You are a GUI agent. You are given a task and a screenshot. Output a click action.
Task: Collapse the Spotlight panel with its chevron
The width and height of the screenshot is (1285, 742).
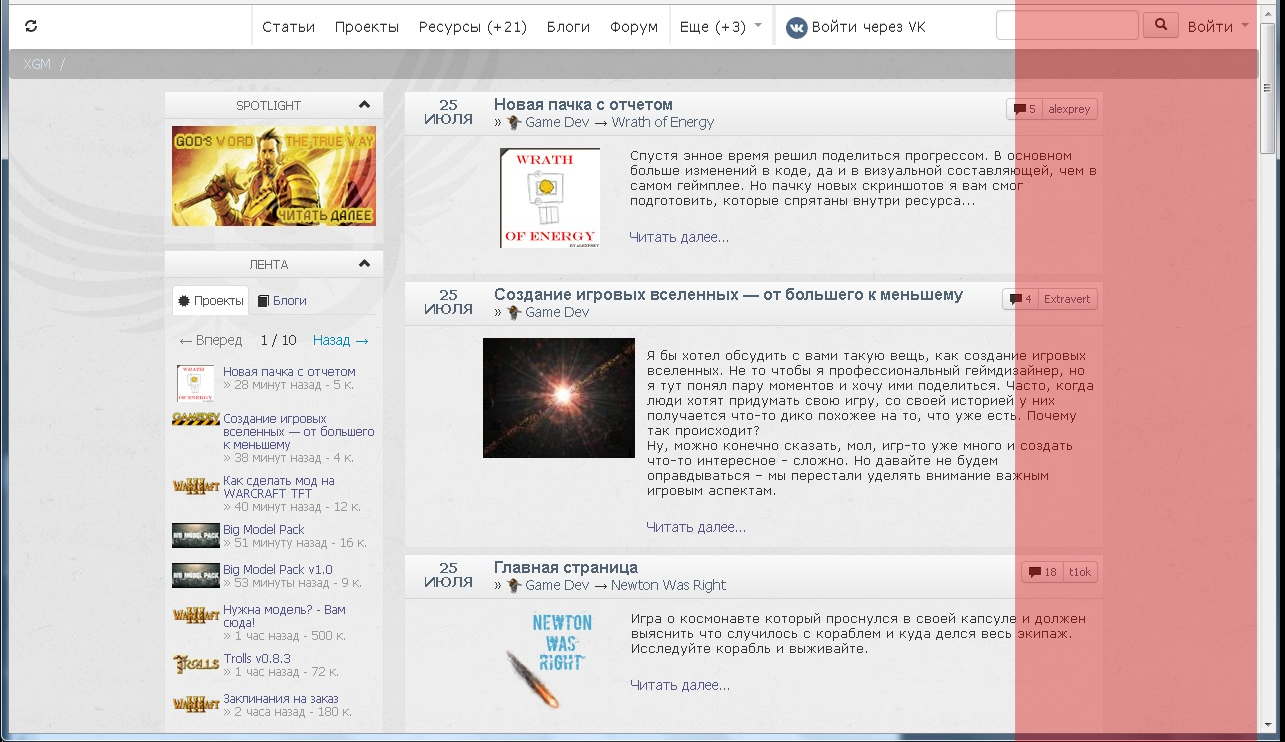[x=364, y=105]
